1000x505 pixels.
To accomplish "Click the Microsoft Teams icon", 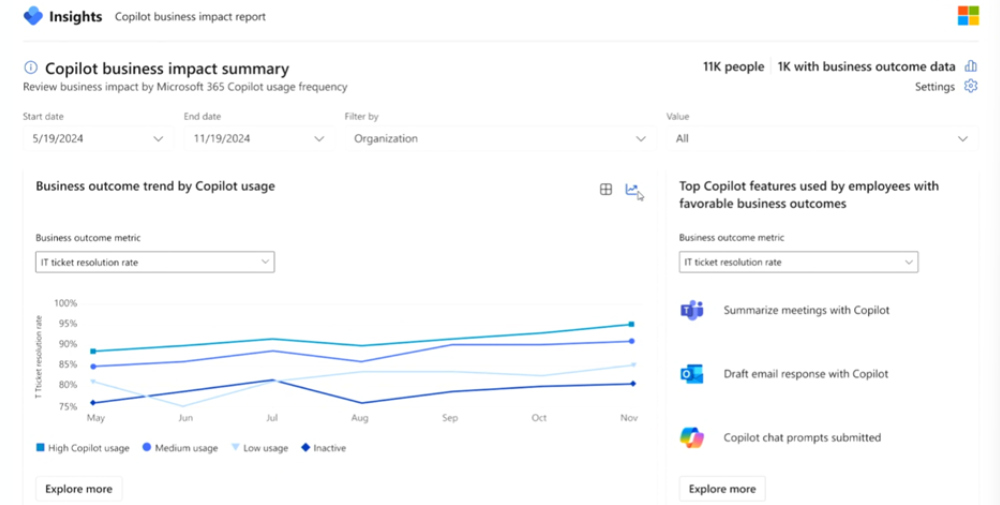I will (x=692, y=311).
